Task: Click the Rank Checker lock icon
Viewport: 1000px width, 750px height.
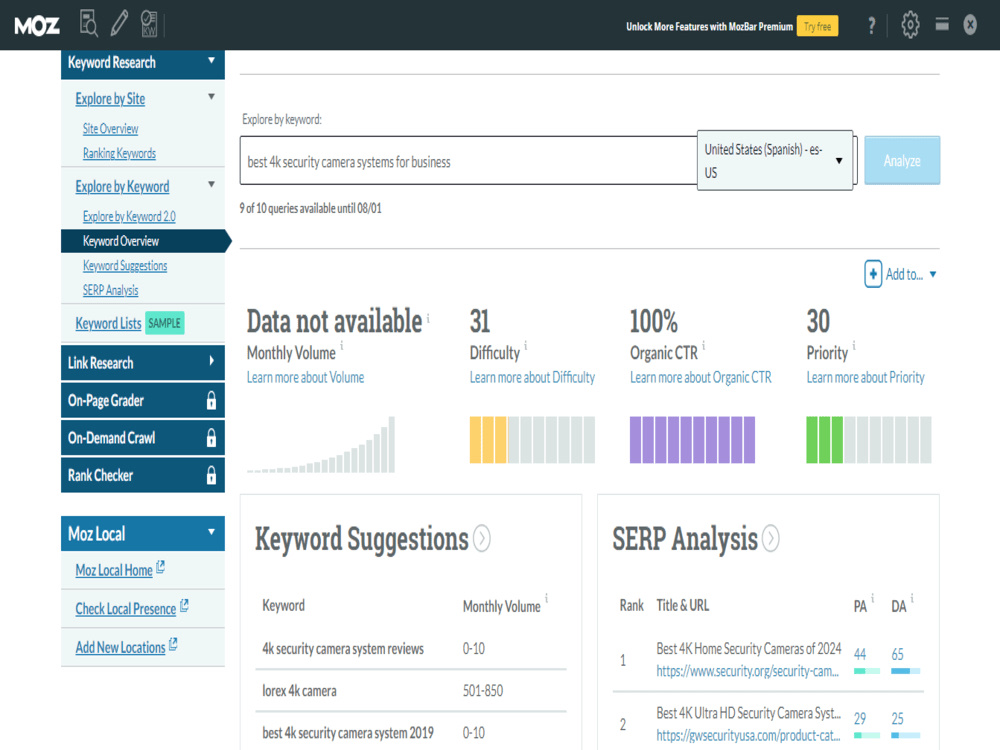Action: coord(211,476)
